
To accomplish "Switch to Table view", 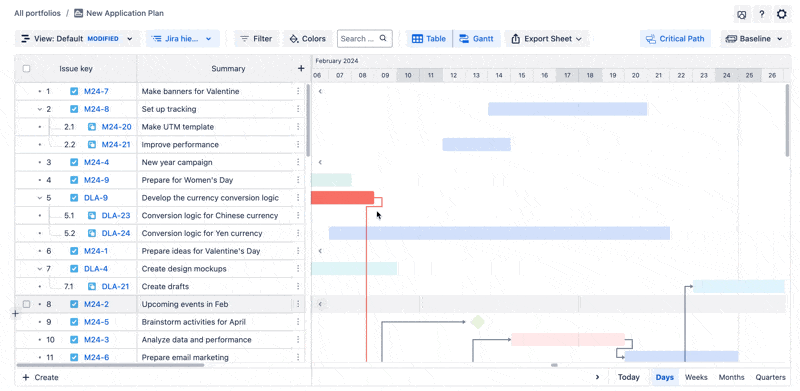I will pyautogui.click(x=429, y=39).
